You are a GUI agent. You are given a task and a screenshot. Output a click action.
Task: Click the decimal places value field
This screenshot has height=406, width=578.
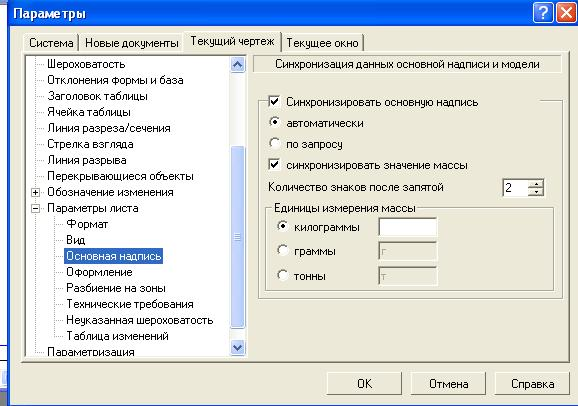515,188
